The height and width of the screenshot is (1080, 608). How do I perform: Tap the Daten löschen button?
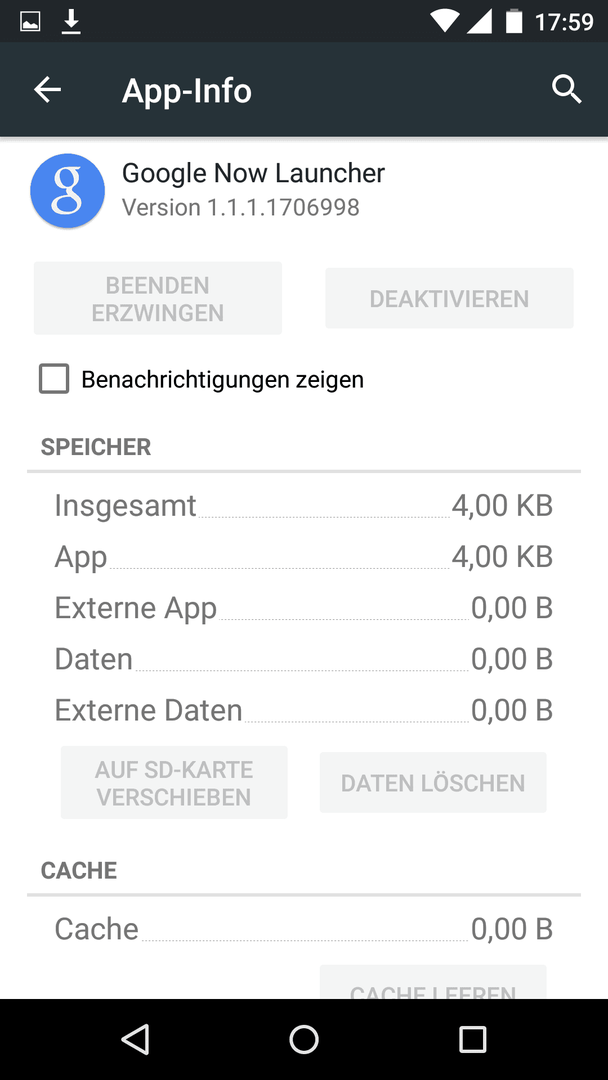(433, 782)
